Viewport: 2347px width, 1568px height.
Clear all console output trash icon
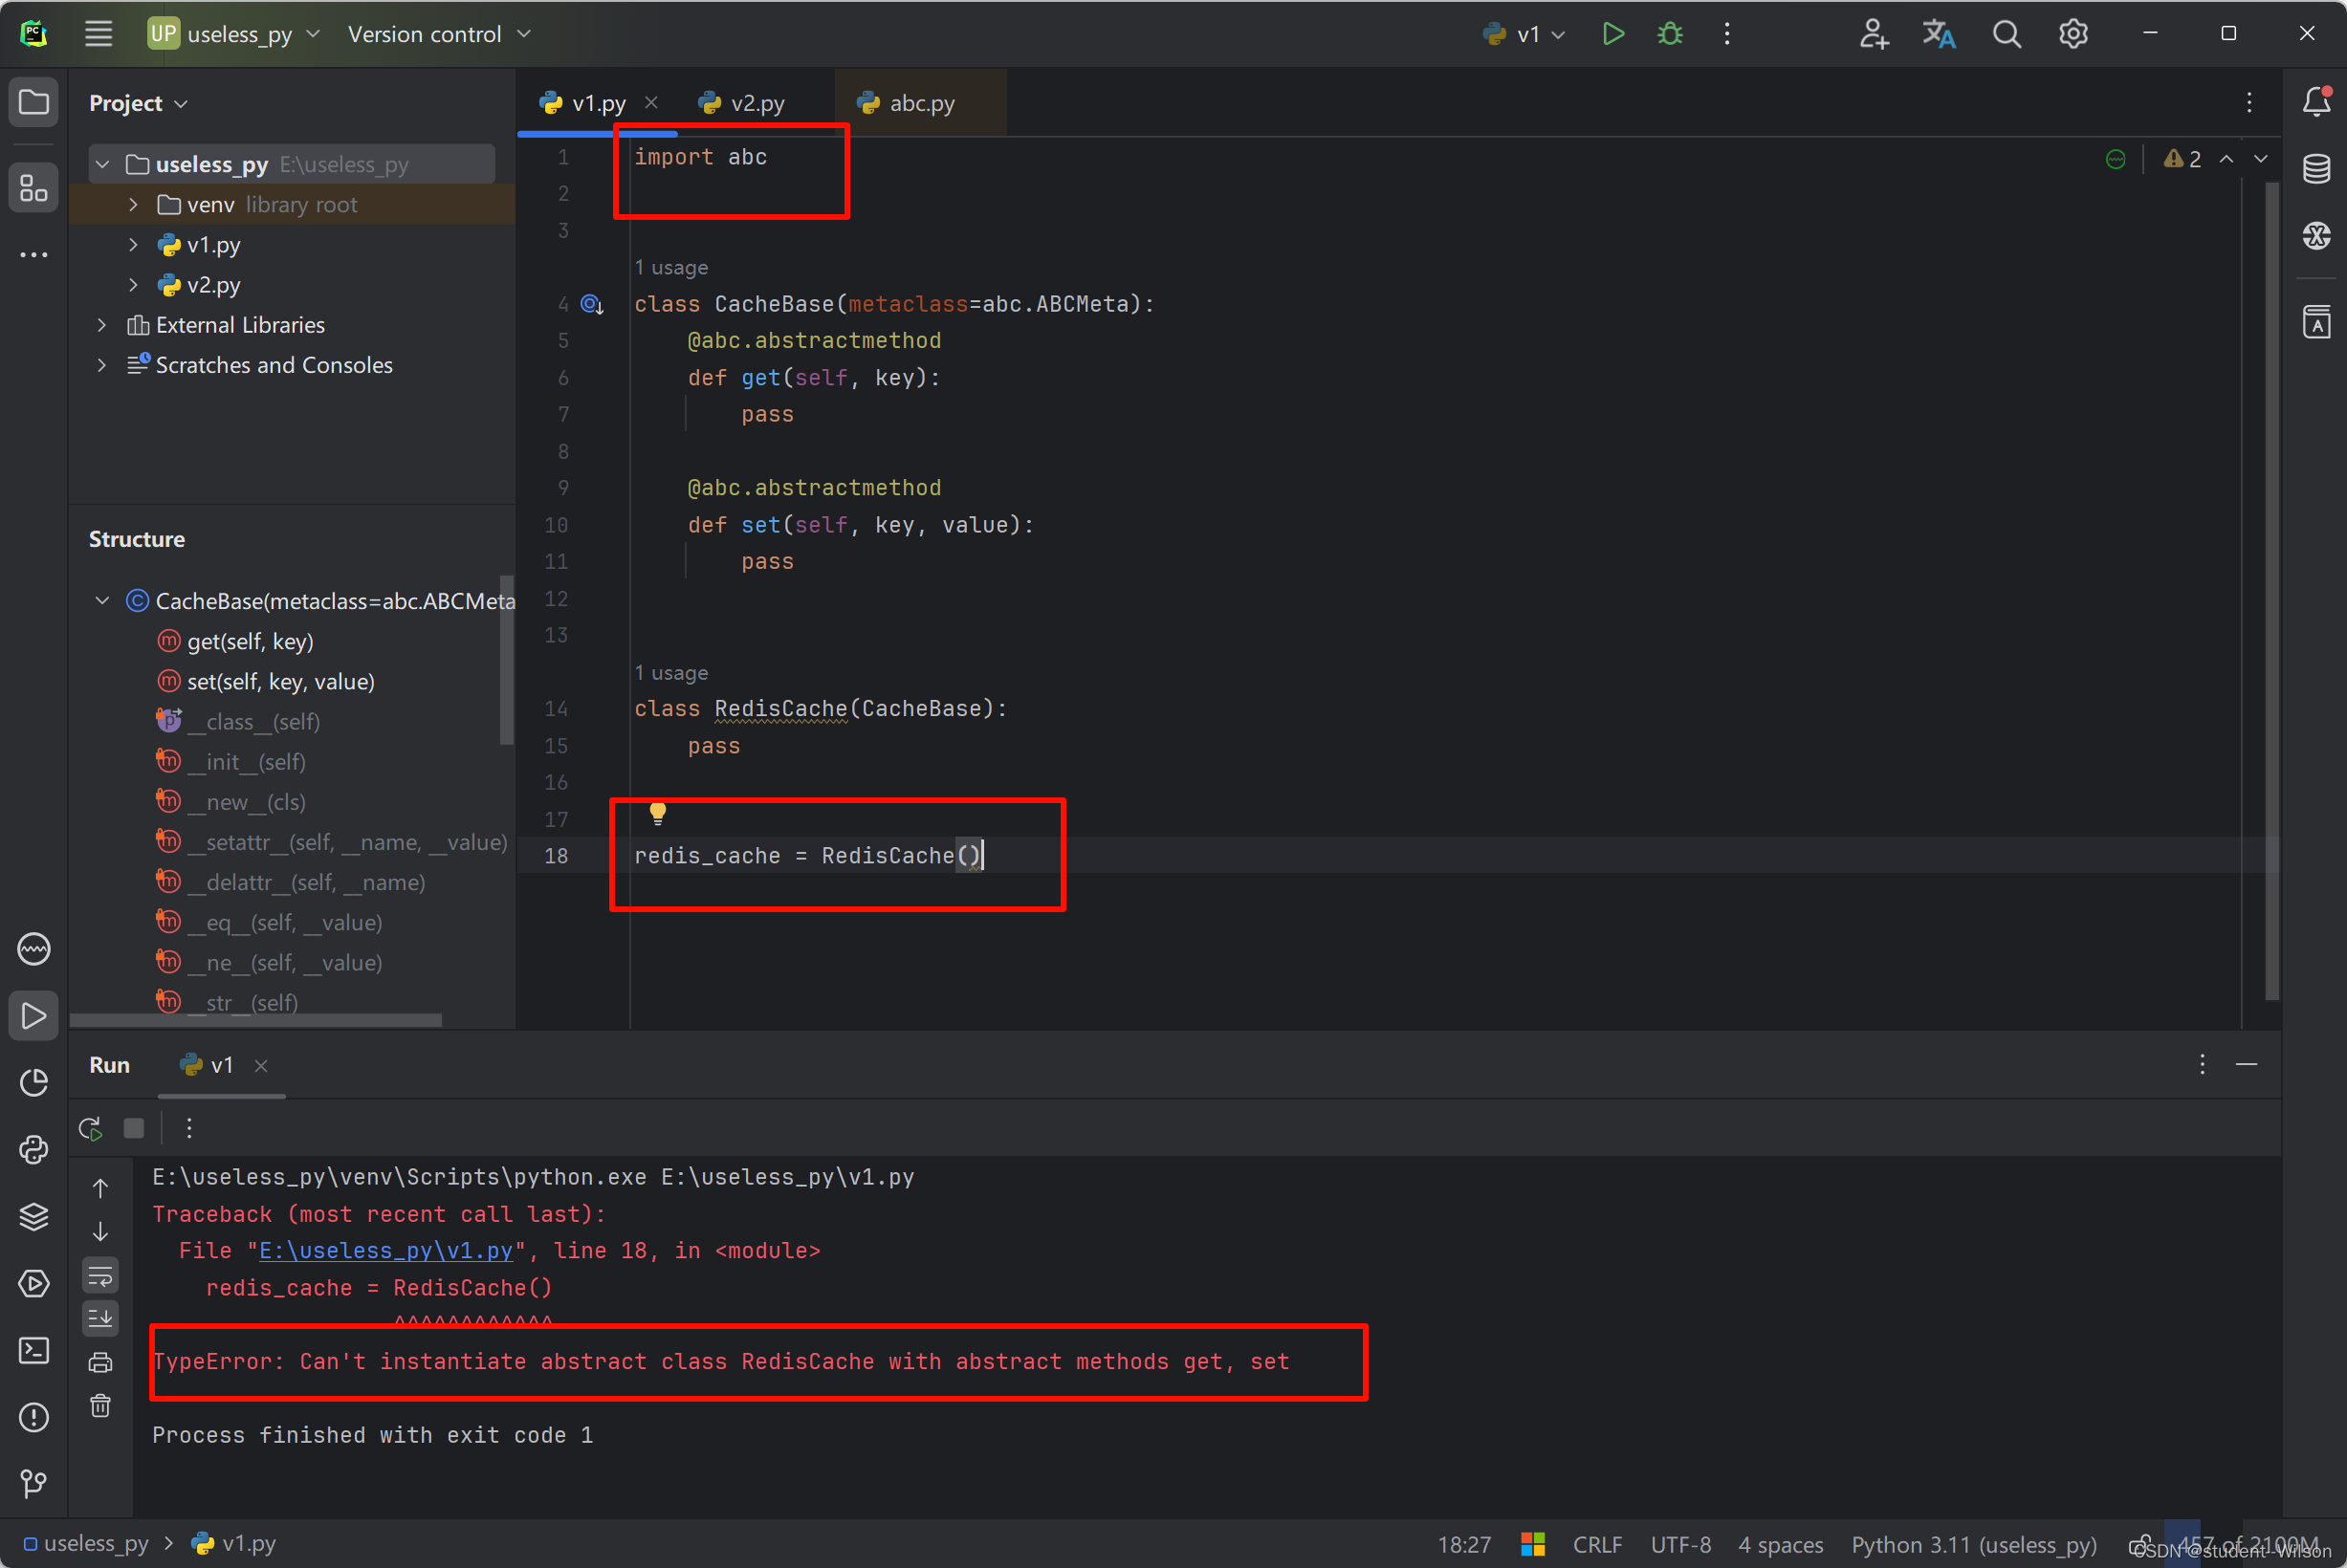(x=101, y=1406)
